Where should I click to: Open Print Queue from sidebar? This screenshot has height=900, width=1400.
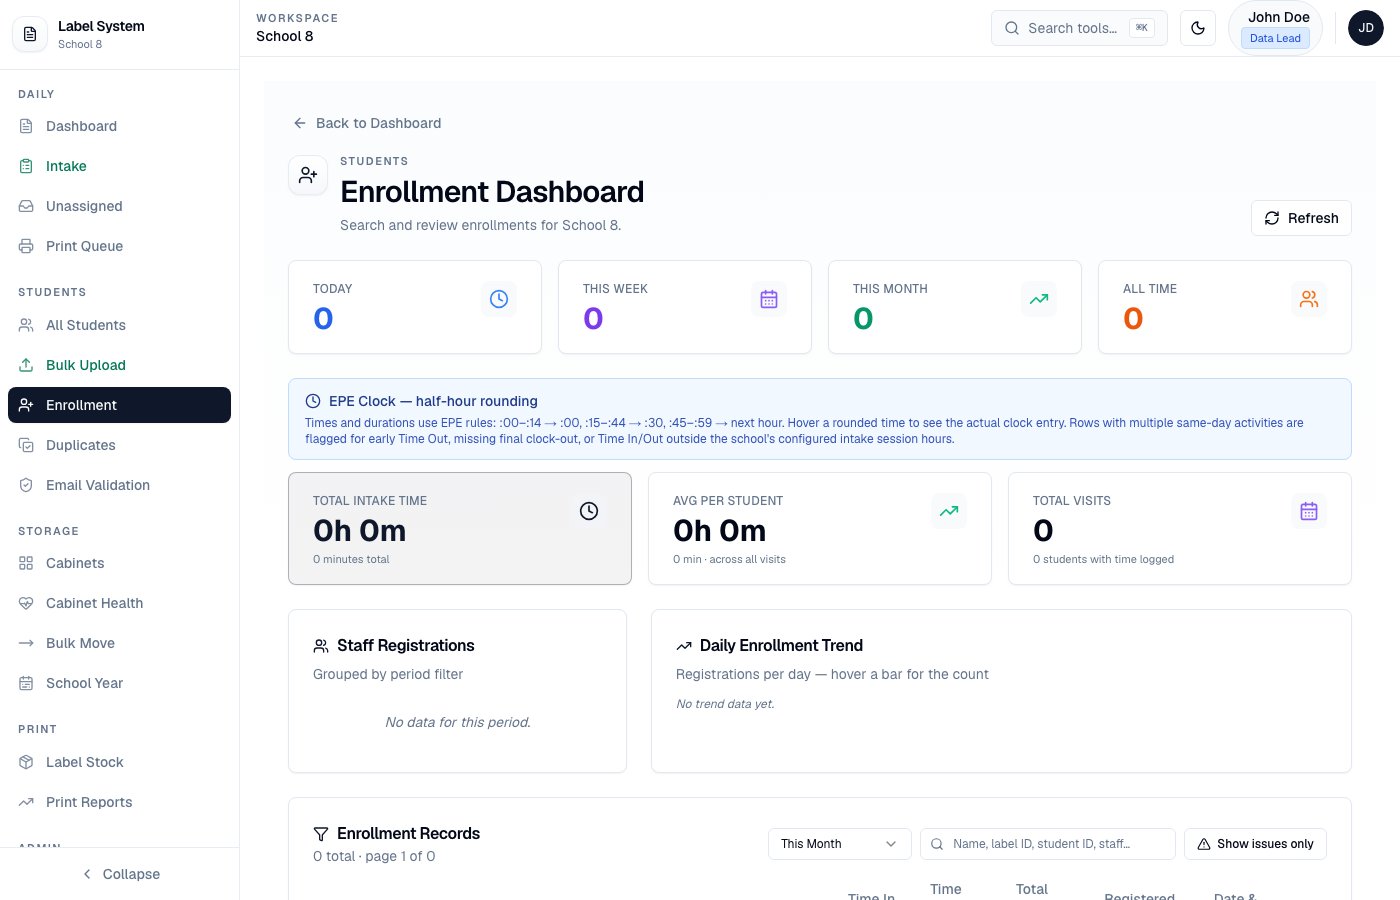[119, 246]
